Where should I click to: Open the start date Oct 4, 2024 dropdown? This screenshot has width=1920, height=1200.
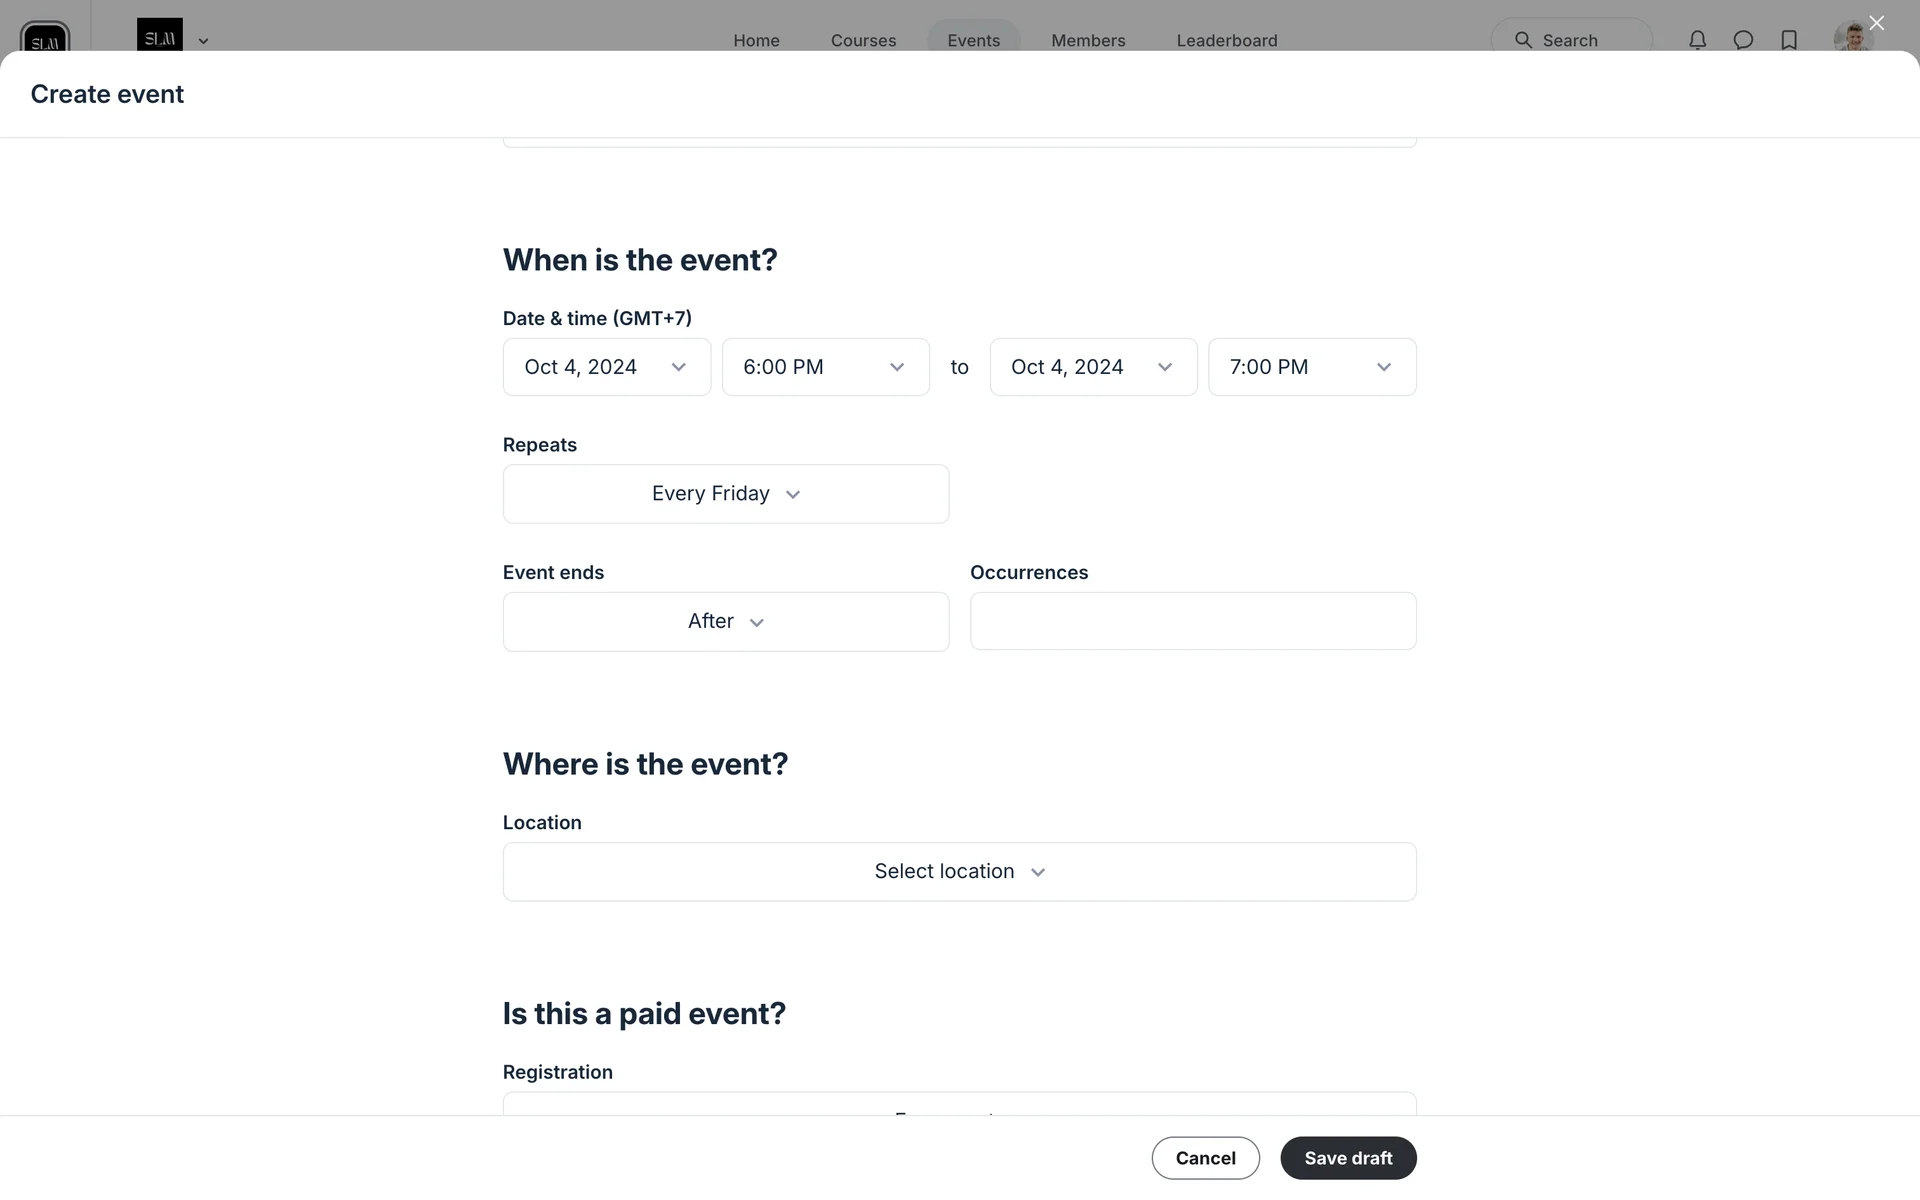606,367
